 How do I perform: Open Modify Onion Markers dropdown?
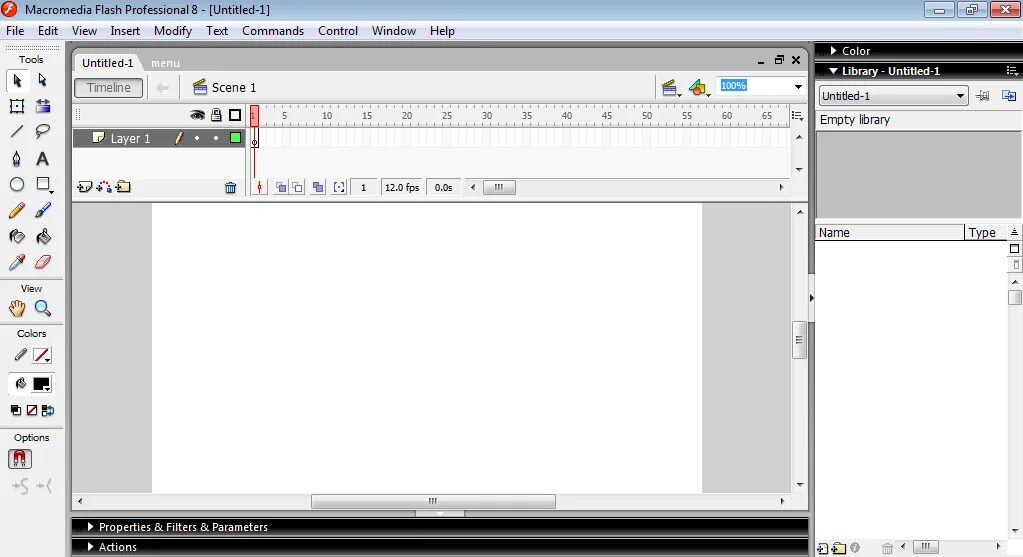tap(339, 188)
